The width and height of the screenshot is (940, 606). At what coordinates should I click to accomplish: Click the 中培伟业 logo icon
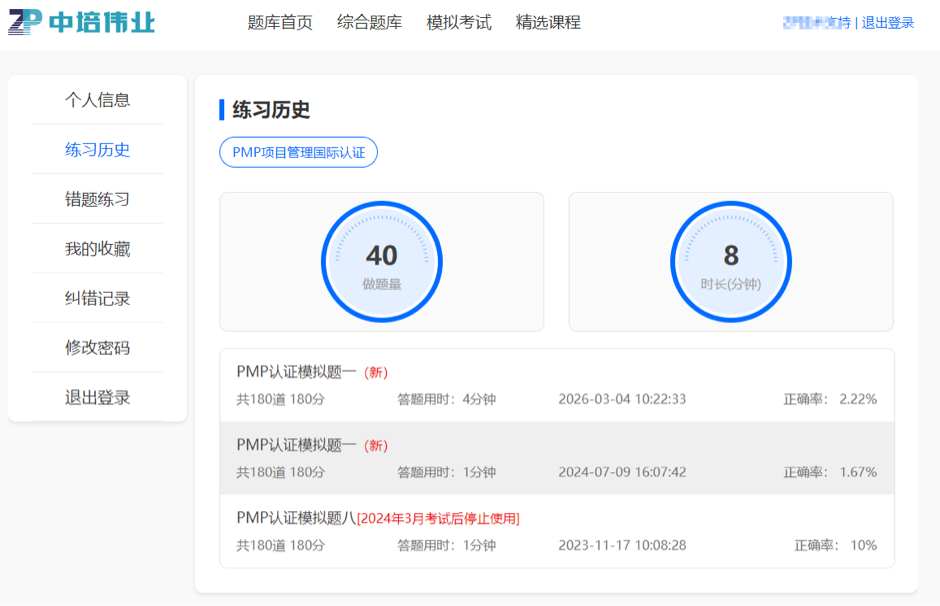point(26,21)
